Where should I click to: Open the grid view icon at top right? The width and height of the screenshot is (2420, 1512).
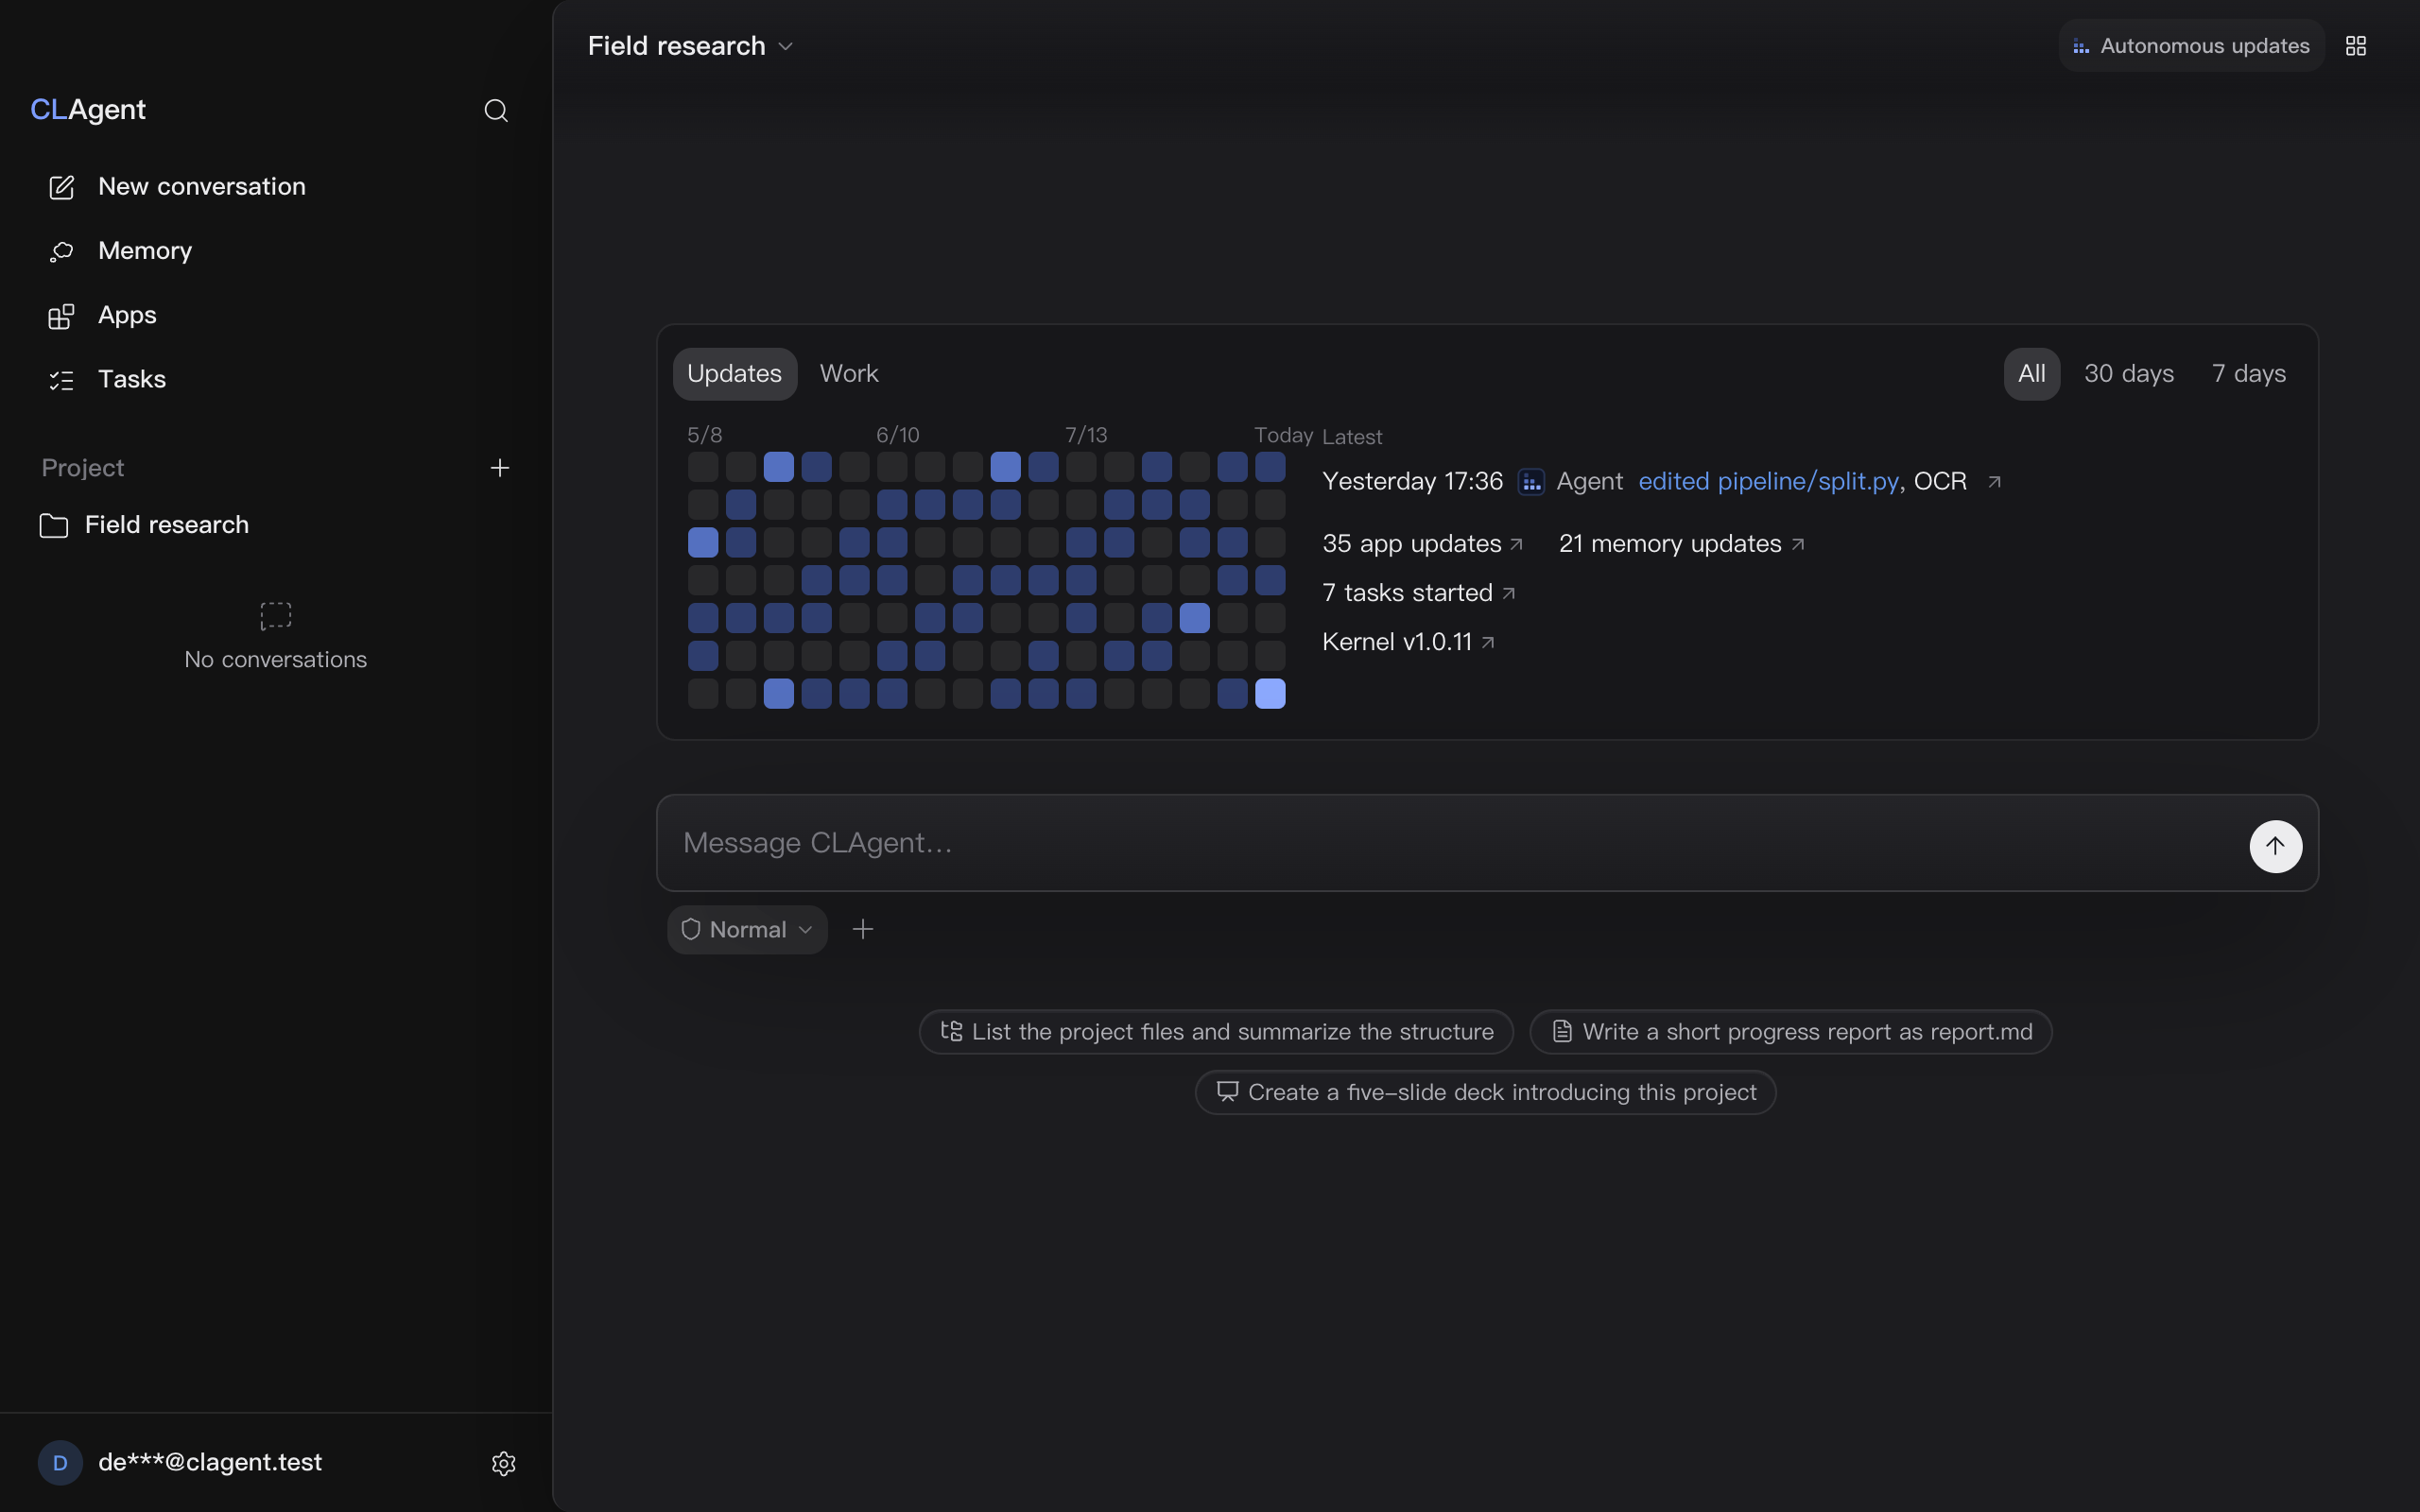2356,46
